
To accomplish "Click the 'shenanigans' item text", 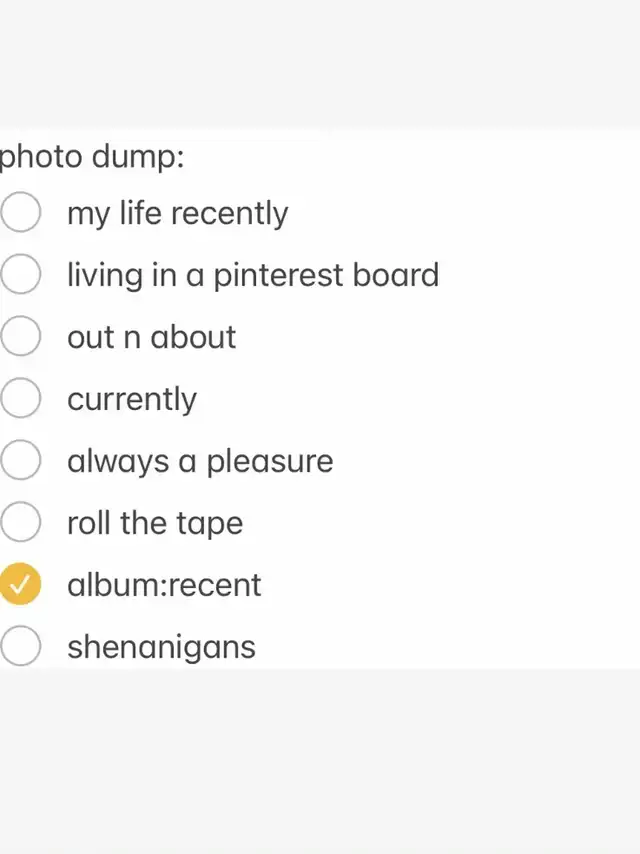I will pyautogui.click(x=161, y=648).
